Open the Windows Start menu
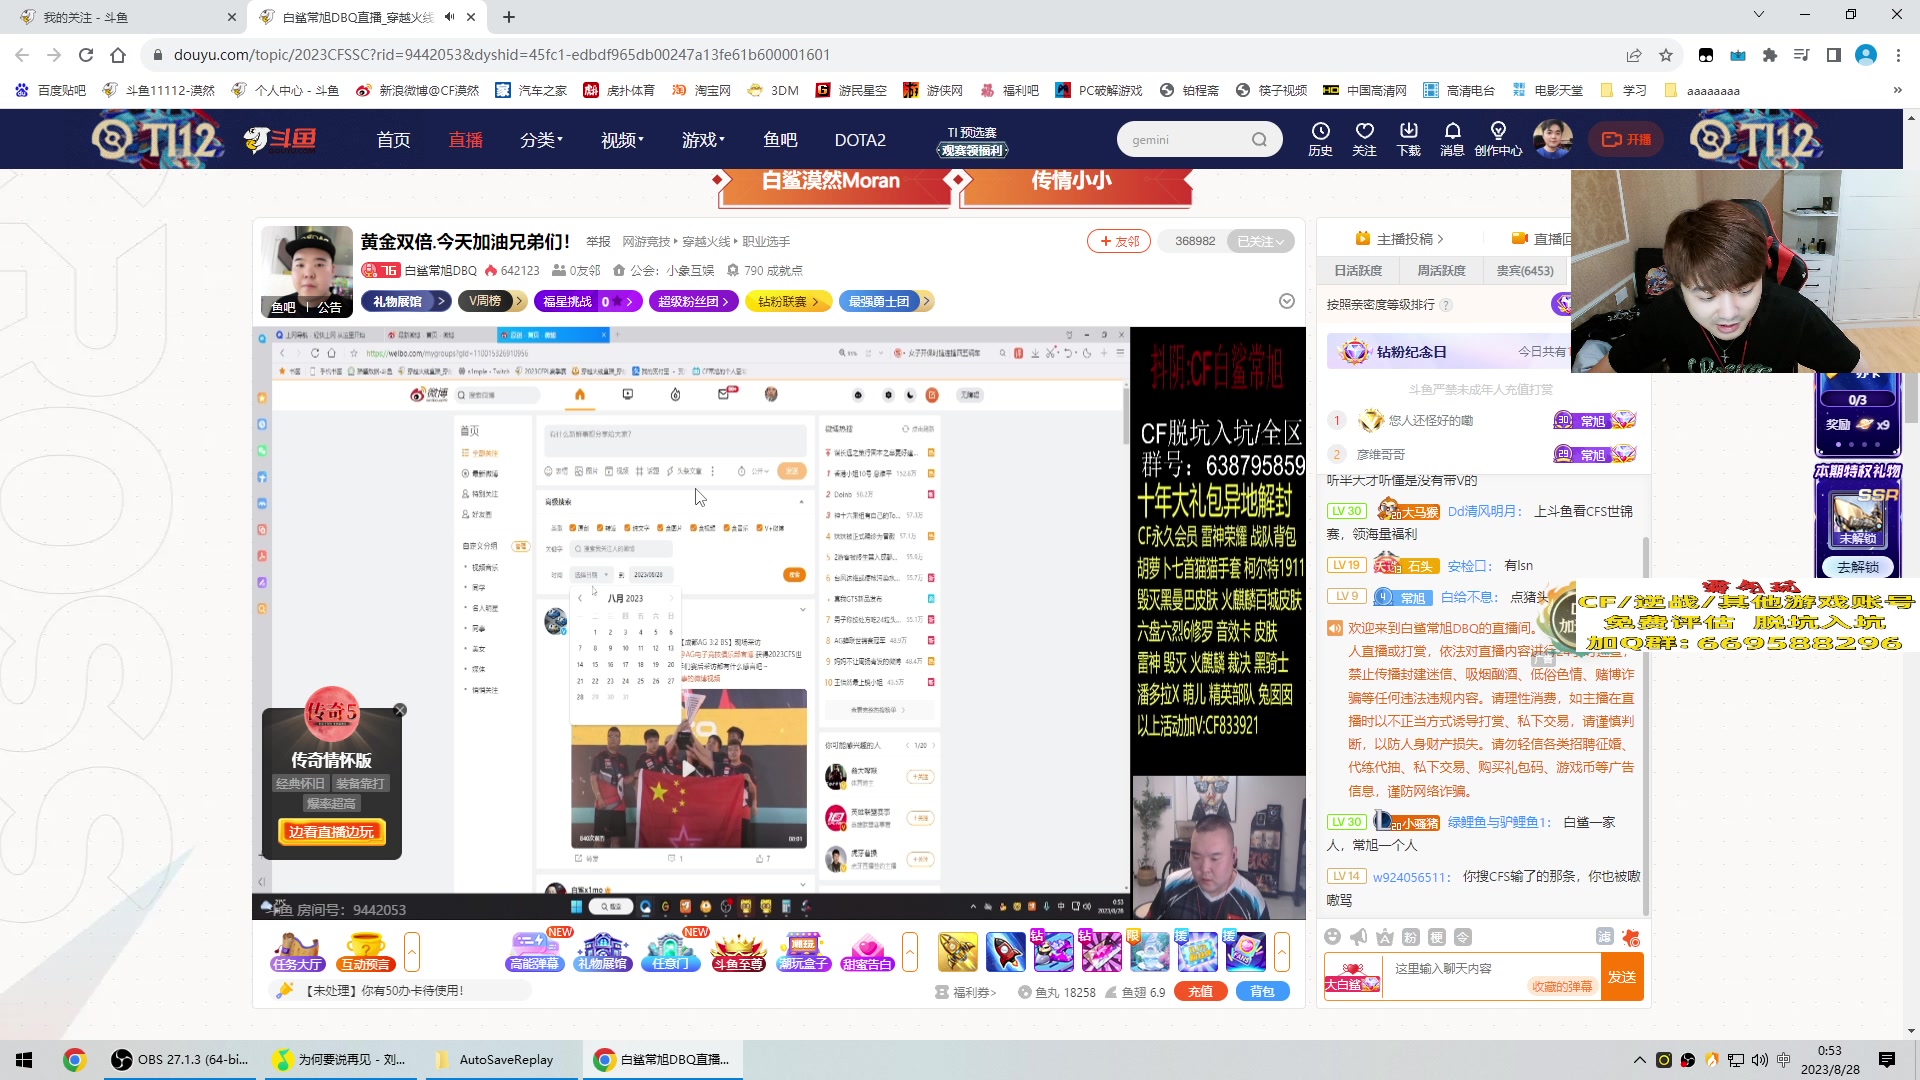This screenshot has width=1920, height=1080. [x=24, y=1060]
